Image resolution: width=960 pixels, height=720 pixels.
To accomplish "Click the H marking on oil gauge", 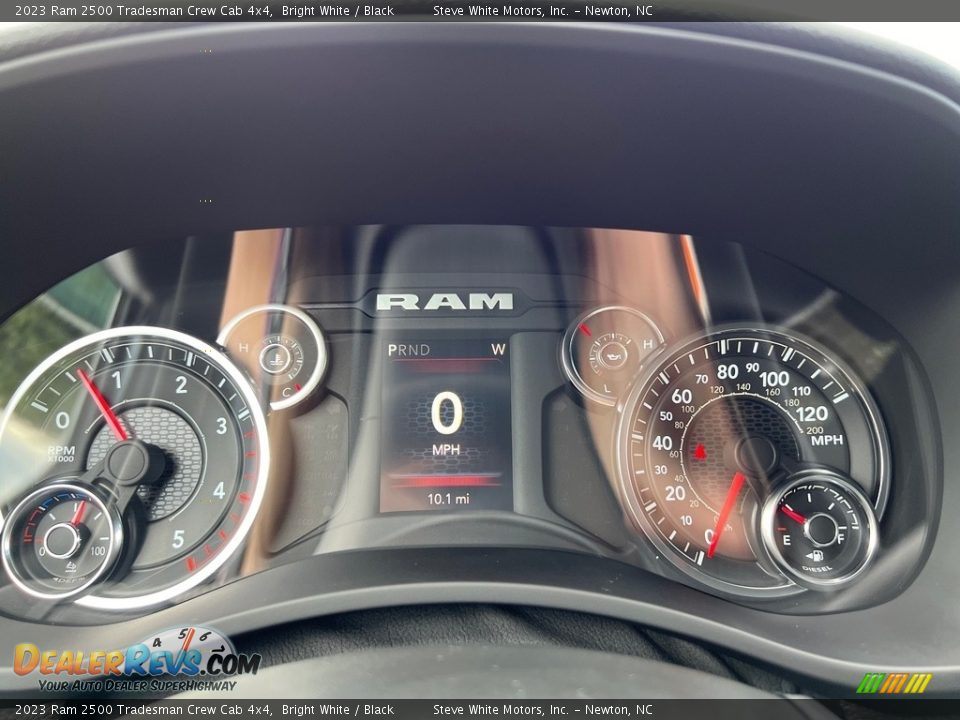I will tap(648, 345).
